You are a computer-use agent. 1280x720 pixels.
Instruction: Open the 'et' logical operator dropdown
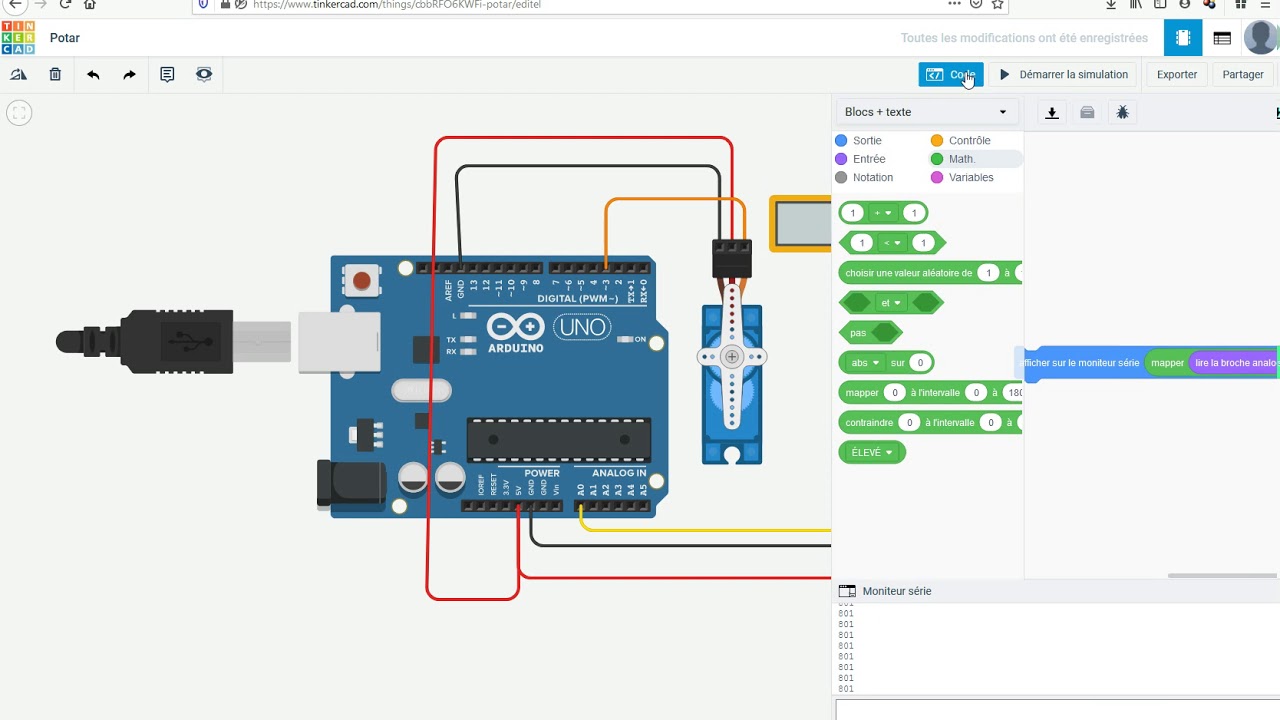click(891, 302)
